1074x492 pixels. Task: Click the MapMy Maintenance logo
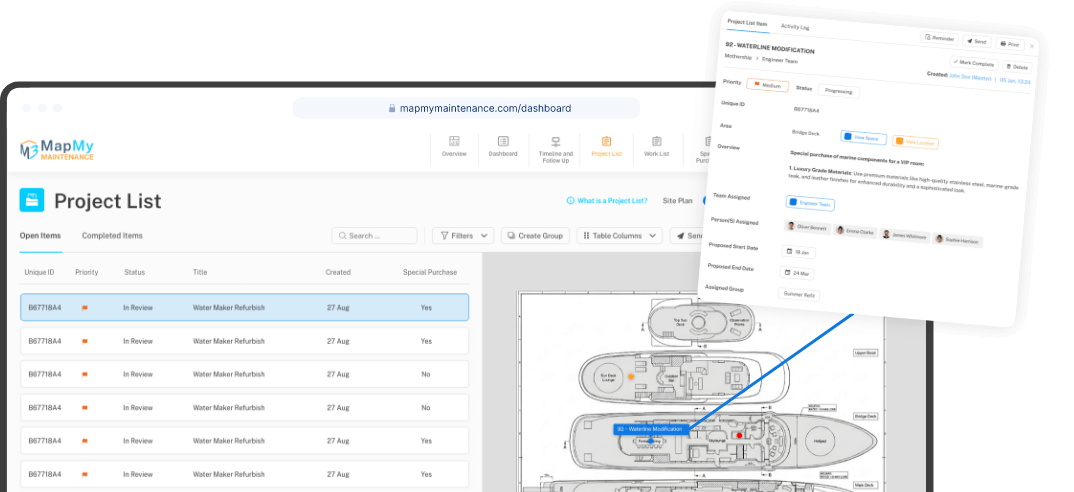click(x=57, y=150)
